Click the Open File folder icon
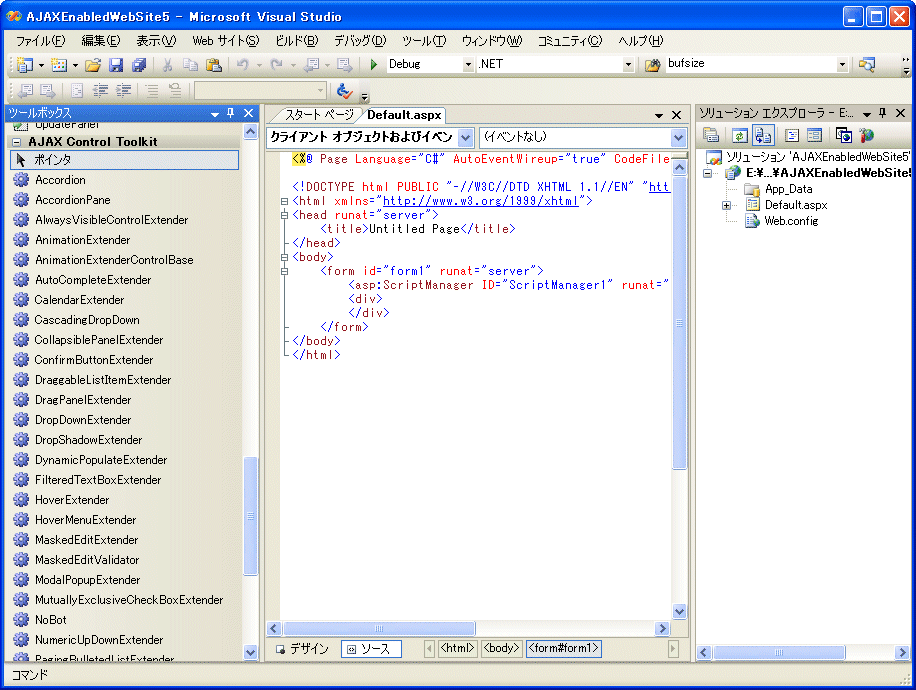916x690 pixels. pyautogui.click(x=93, y=65)
